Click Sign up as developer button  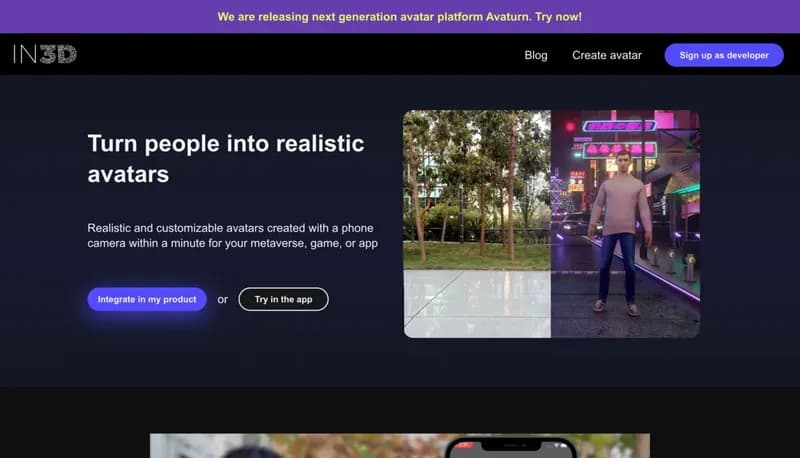(723, 55)
